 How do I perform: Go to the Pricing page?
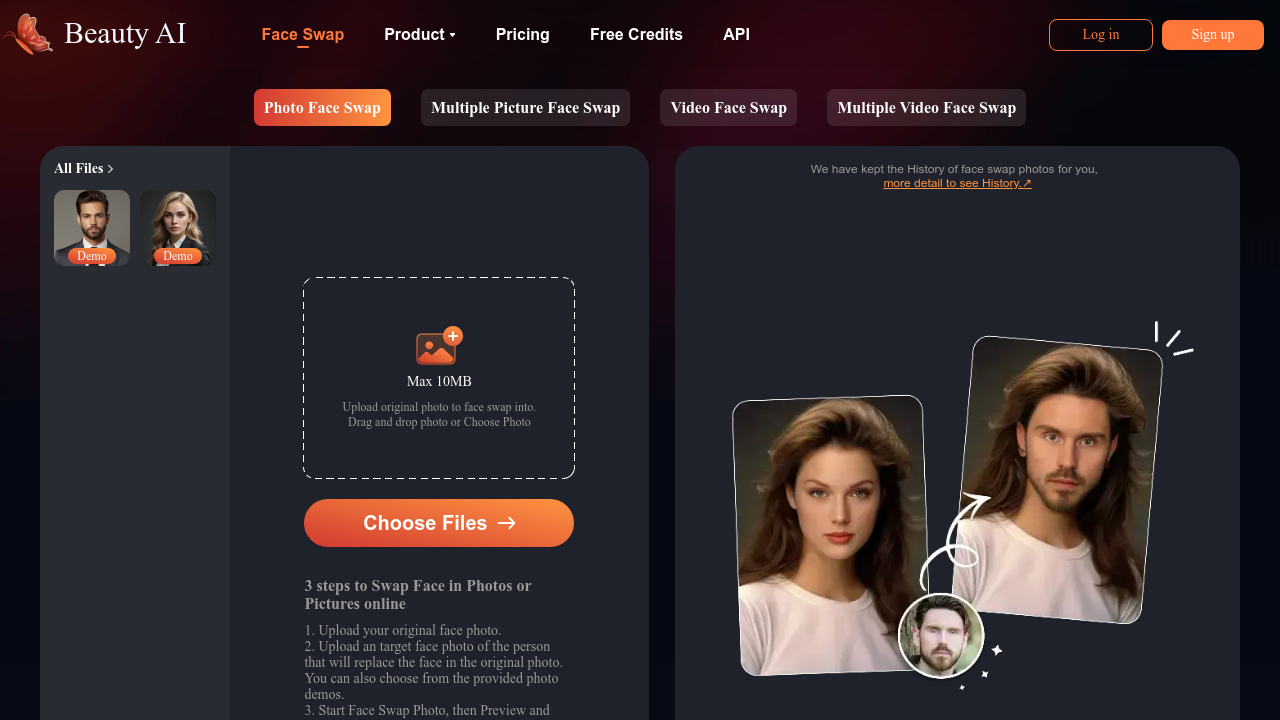coord(522,34)
